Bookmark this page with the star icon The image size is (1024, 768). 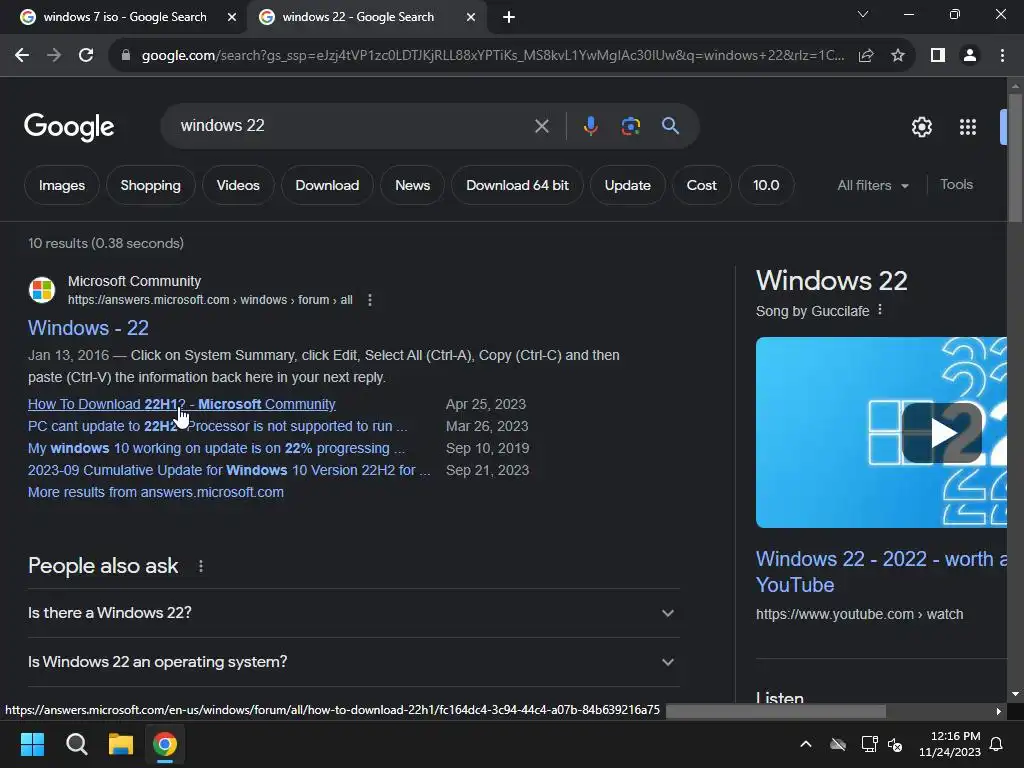pos(898,56)
